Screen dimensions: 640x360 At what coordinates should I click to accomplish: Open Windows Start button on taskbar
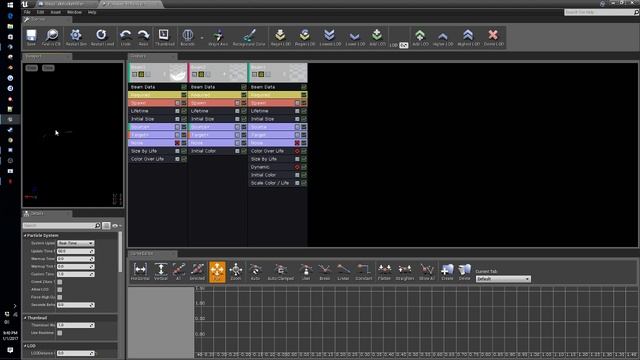click(10, 5)
